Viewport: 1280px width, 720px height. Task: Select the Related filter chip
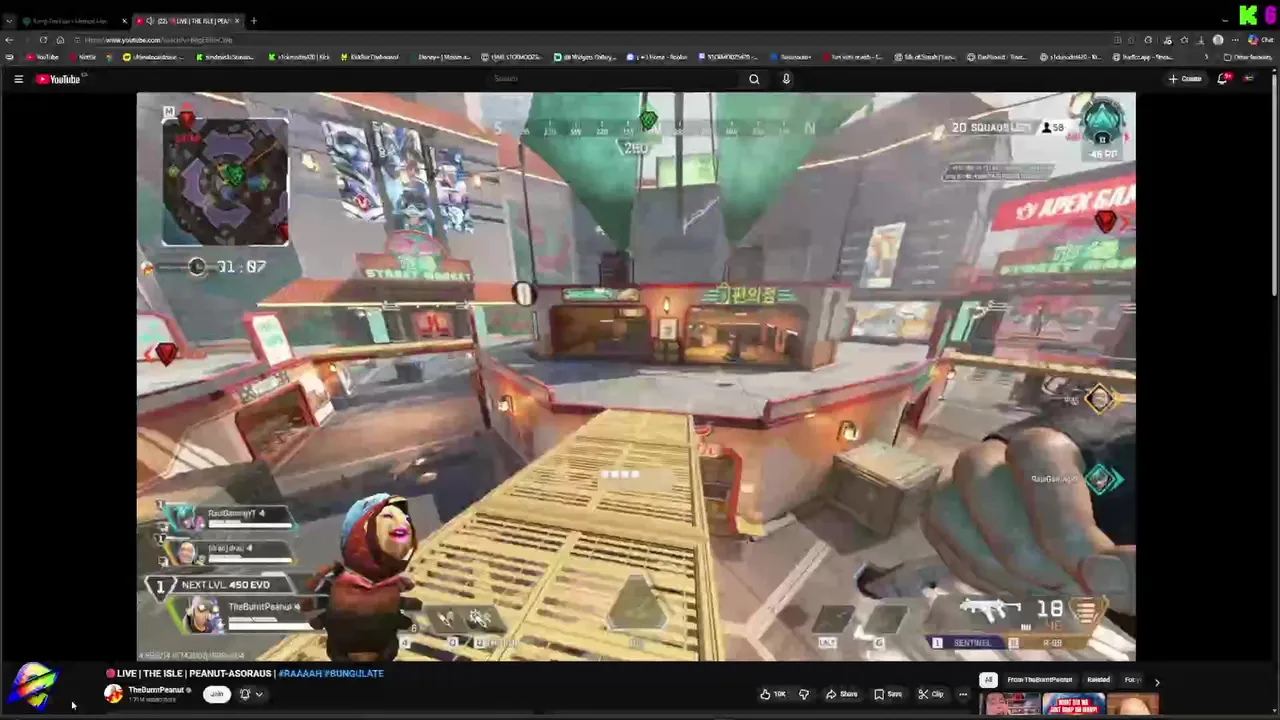pos(1098,680)
